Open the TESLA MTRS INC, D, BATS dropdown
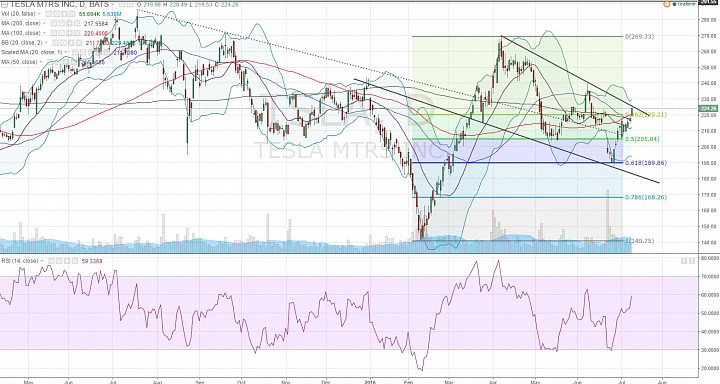Screen dimensions: 720x384 [112, 5]
